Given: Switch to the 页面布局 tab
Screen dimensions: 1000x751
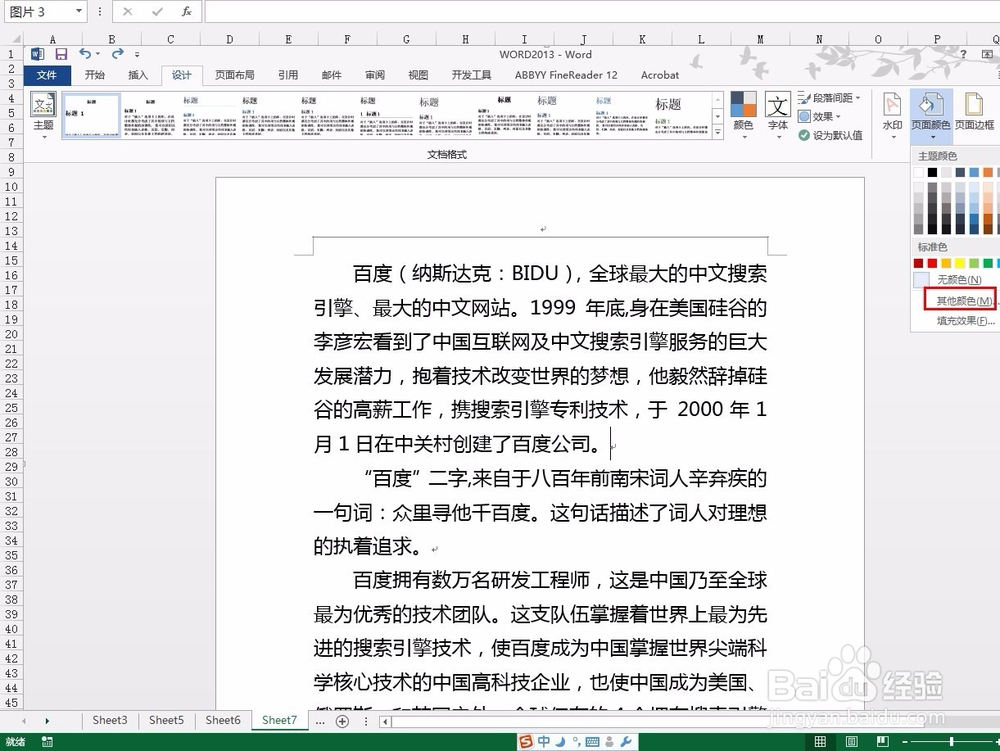Looking at the screenshot, I should [235, 75].
